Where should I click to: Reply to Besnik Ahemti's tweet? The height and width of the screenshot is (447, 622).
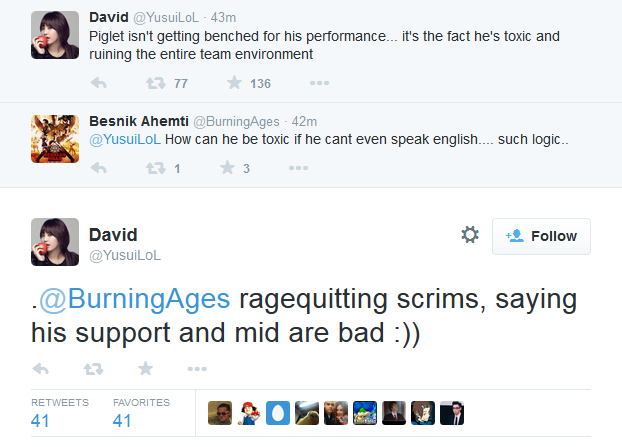[x=98, y=168]
